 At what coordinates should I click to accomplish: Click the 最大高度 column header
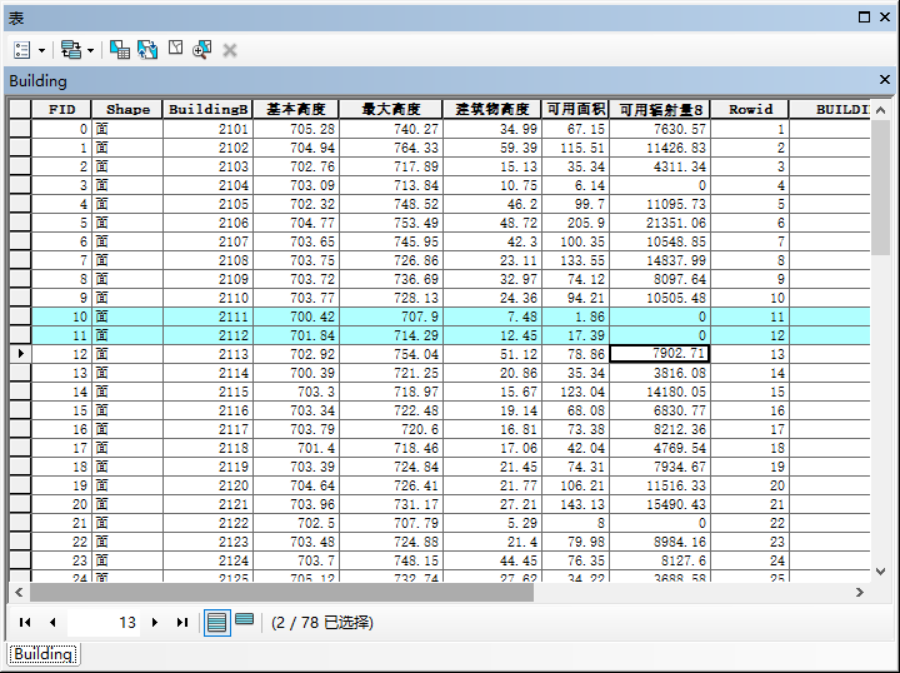pyautogui.click(x=391, y=109)
